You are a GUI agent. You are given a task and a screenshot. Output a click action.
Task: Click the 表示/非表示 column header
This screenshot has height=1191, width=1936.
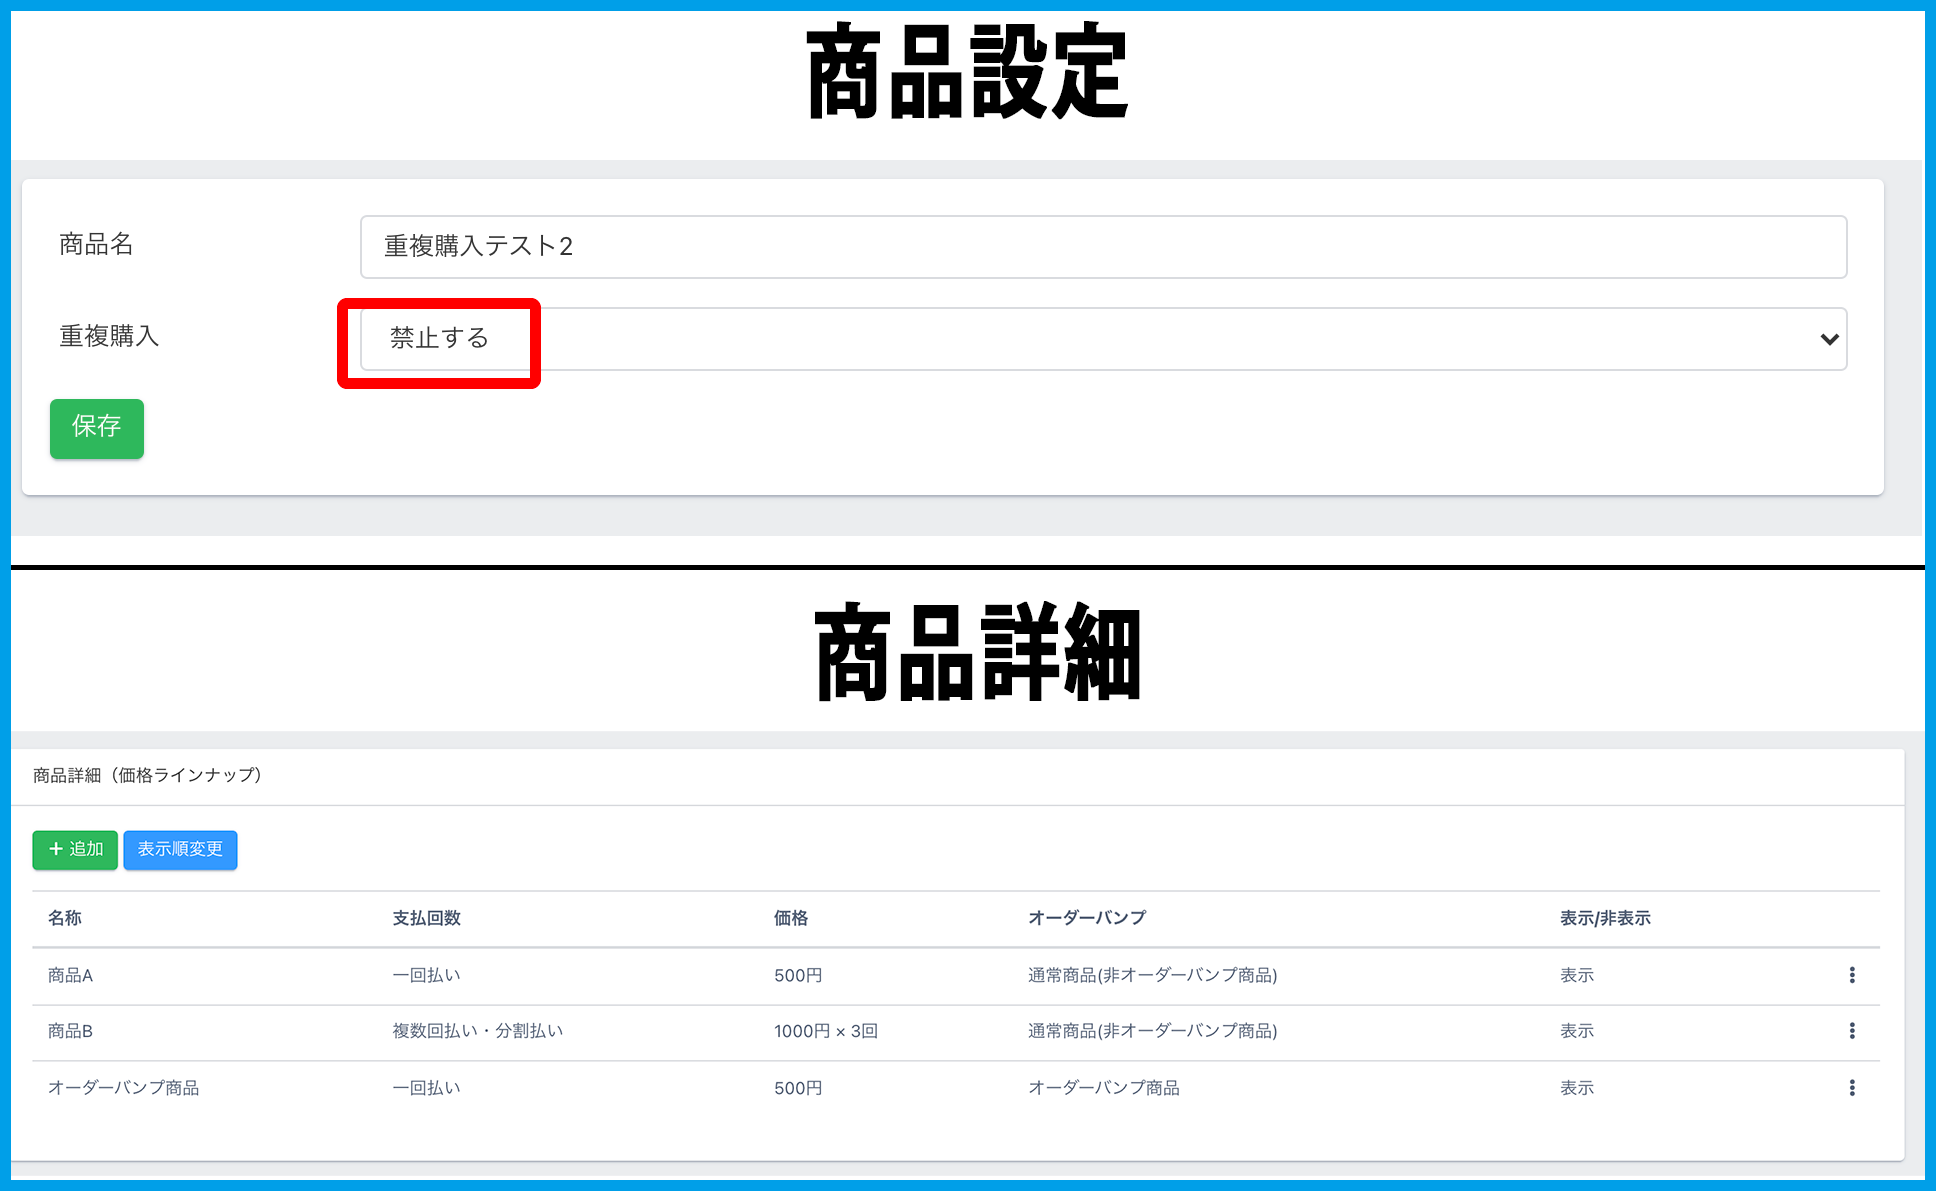pos(1605,918)
